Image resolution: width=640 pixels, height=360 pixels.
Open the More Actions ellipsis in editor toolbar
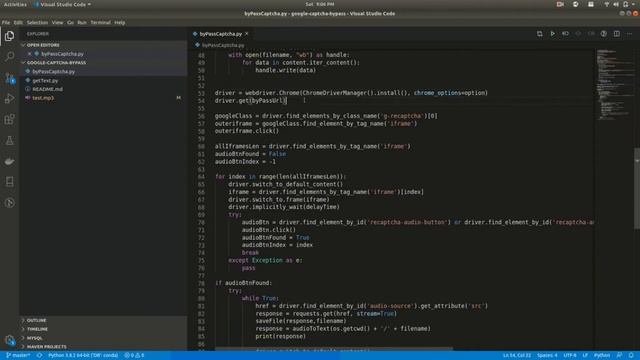[629, 34]
